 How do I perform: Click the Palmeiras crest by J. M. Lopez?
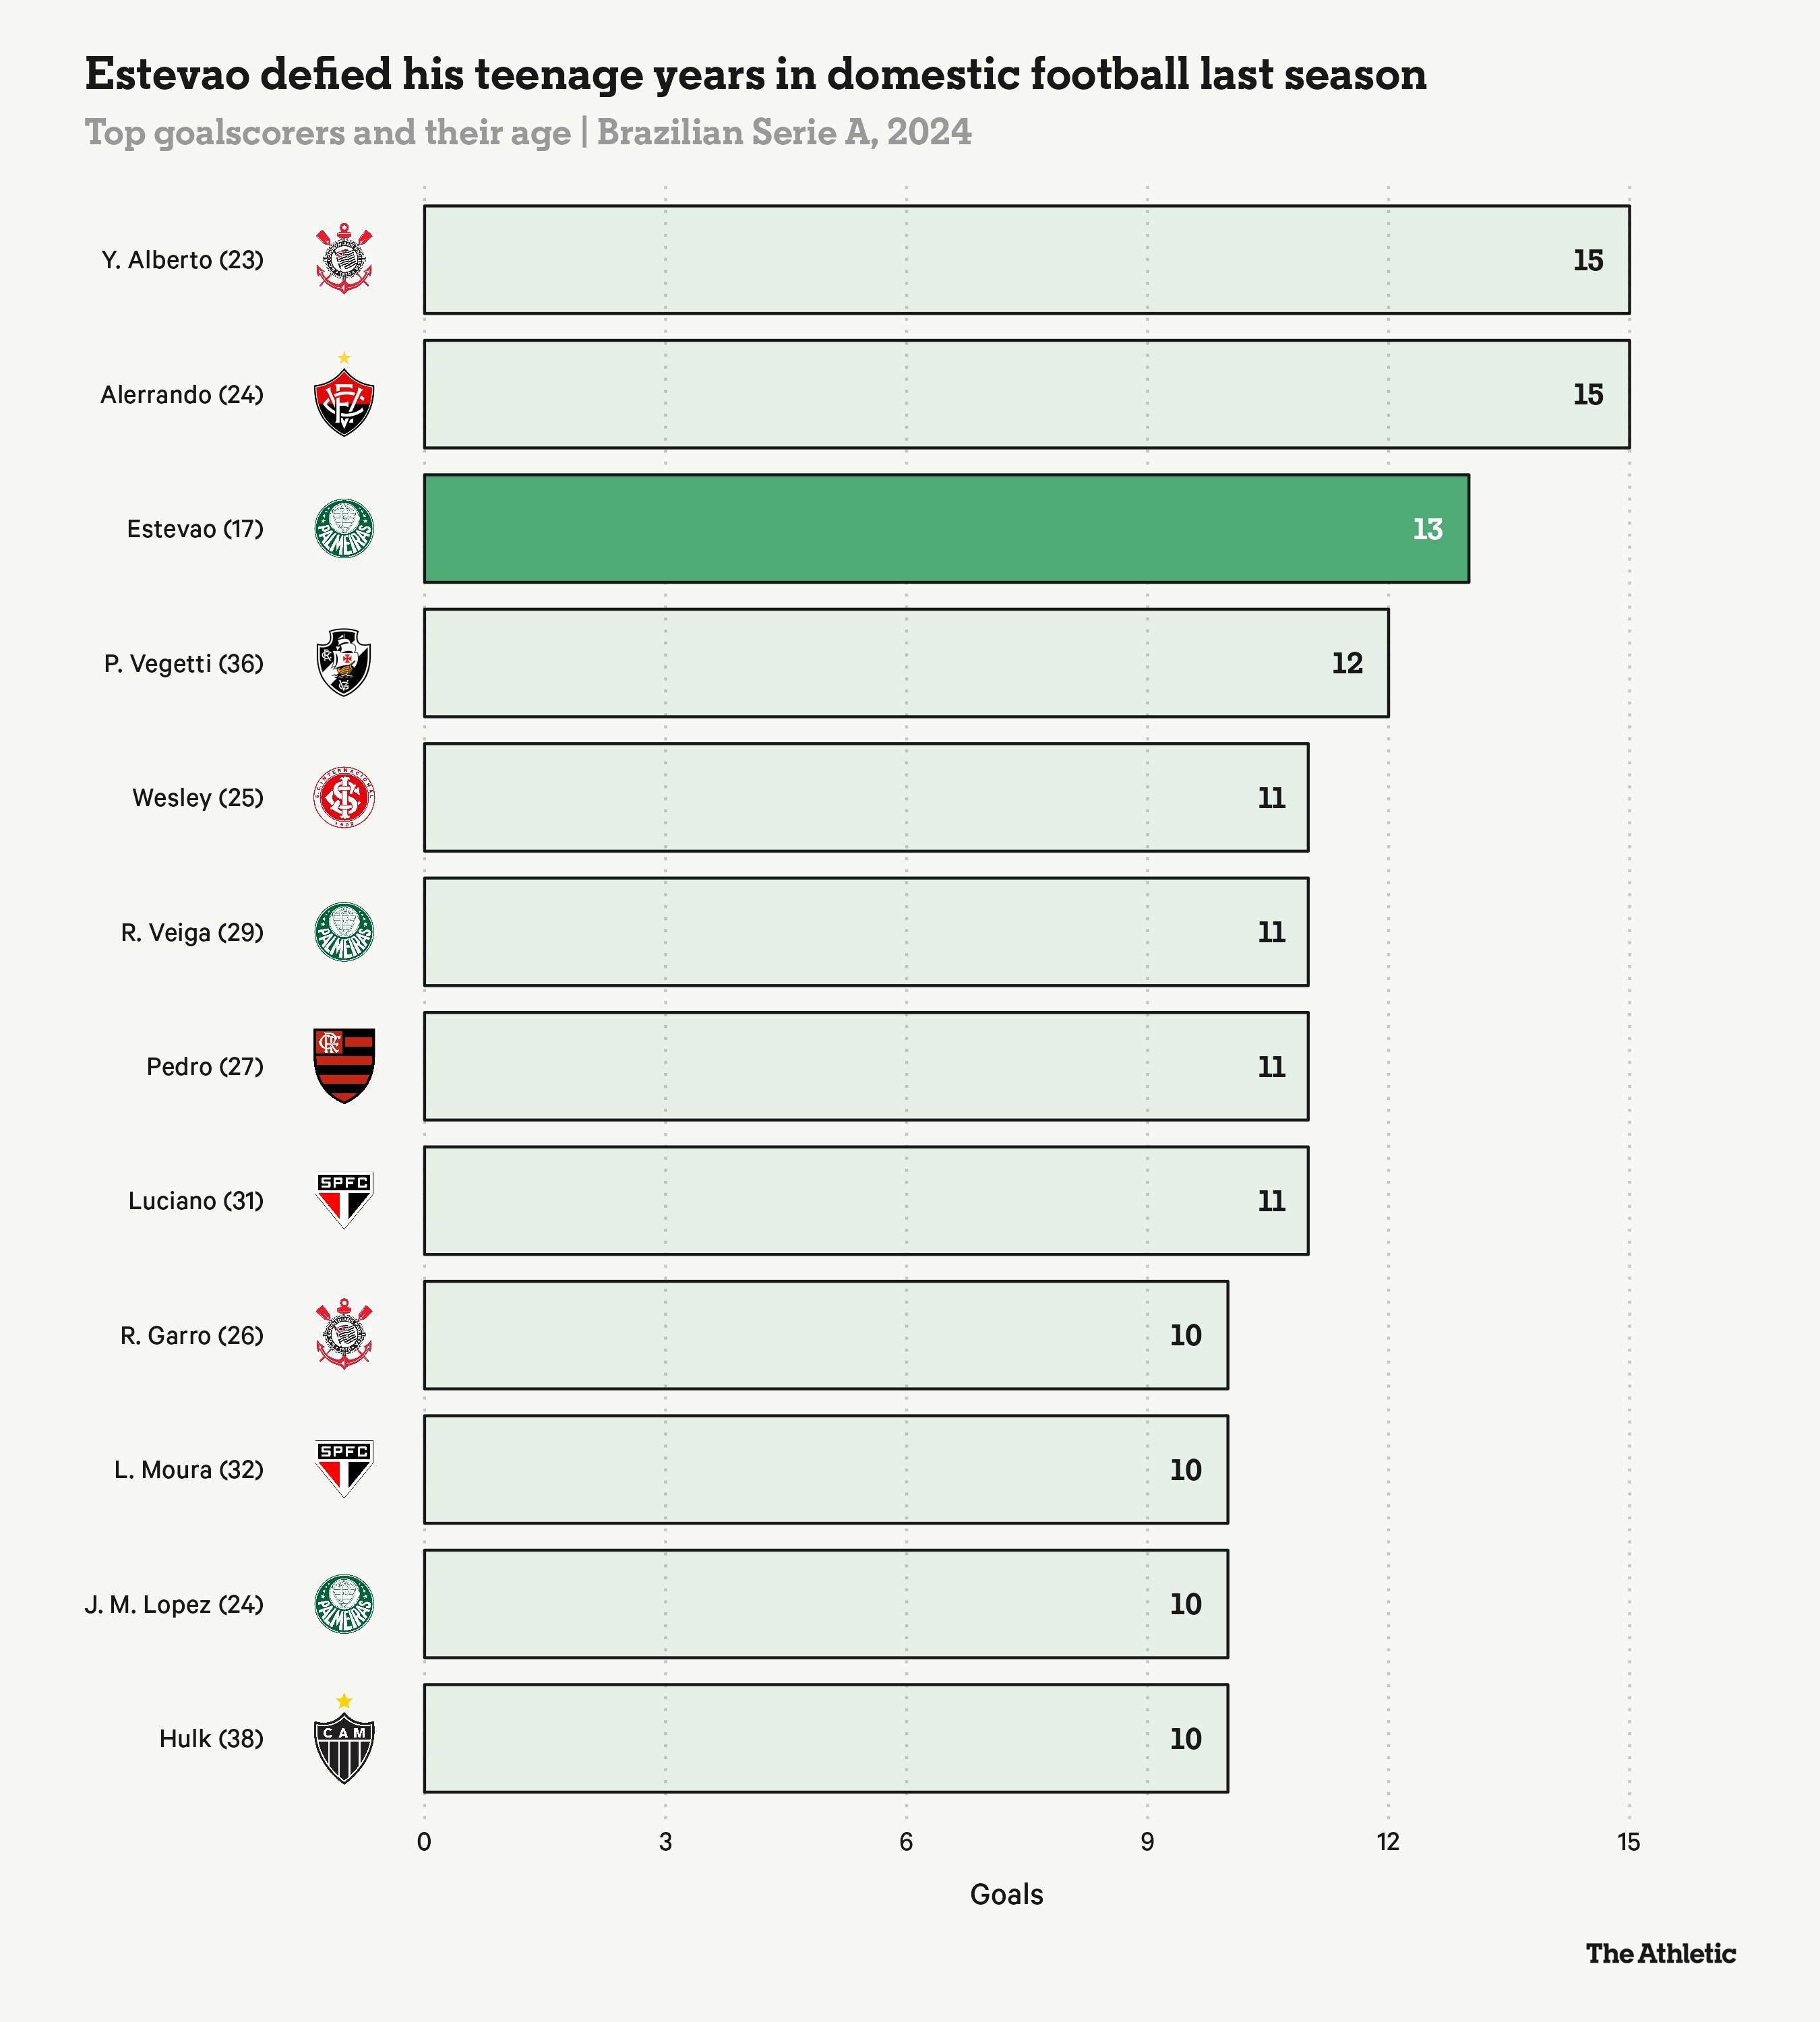tap(344, 1604)
